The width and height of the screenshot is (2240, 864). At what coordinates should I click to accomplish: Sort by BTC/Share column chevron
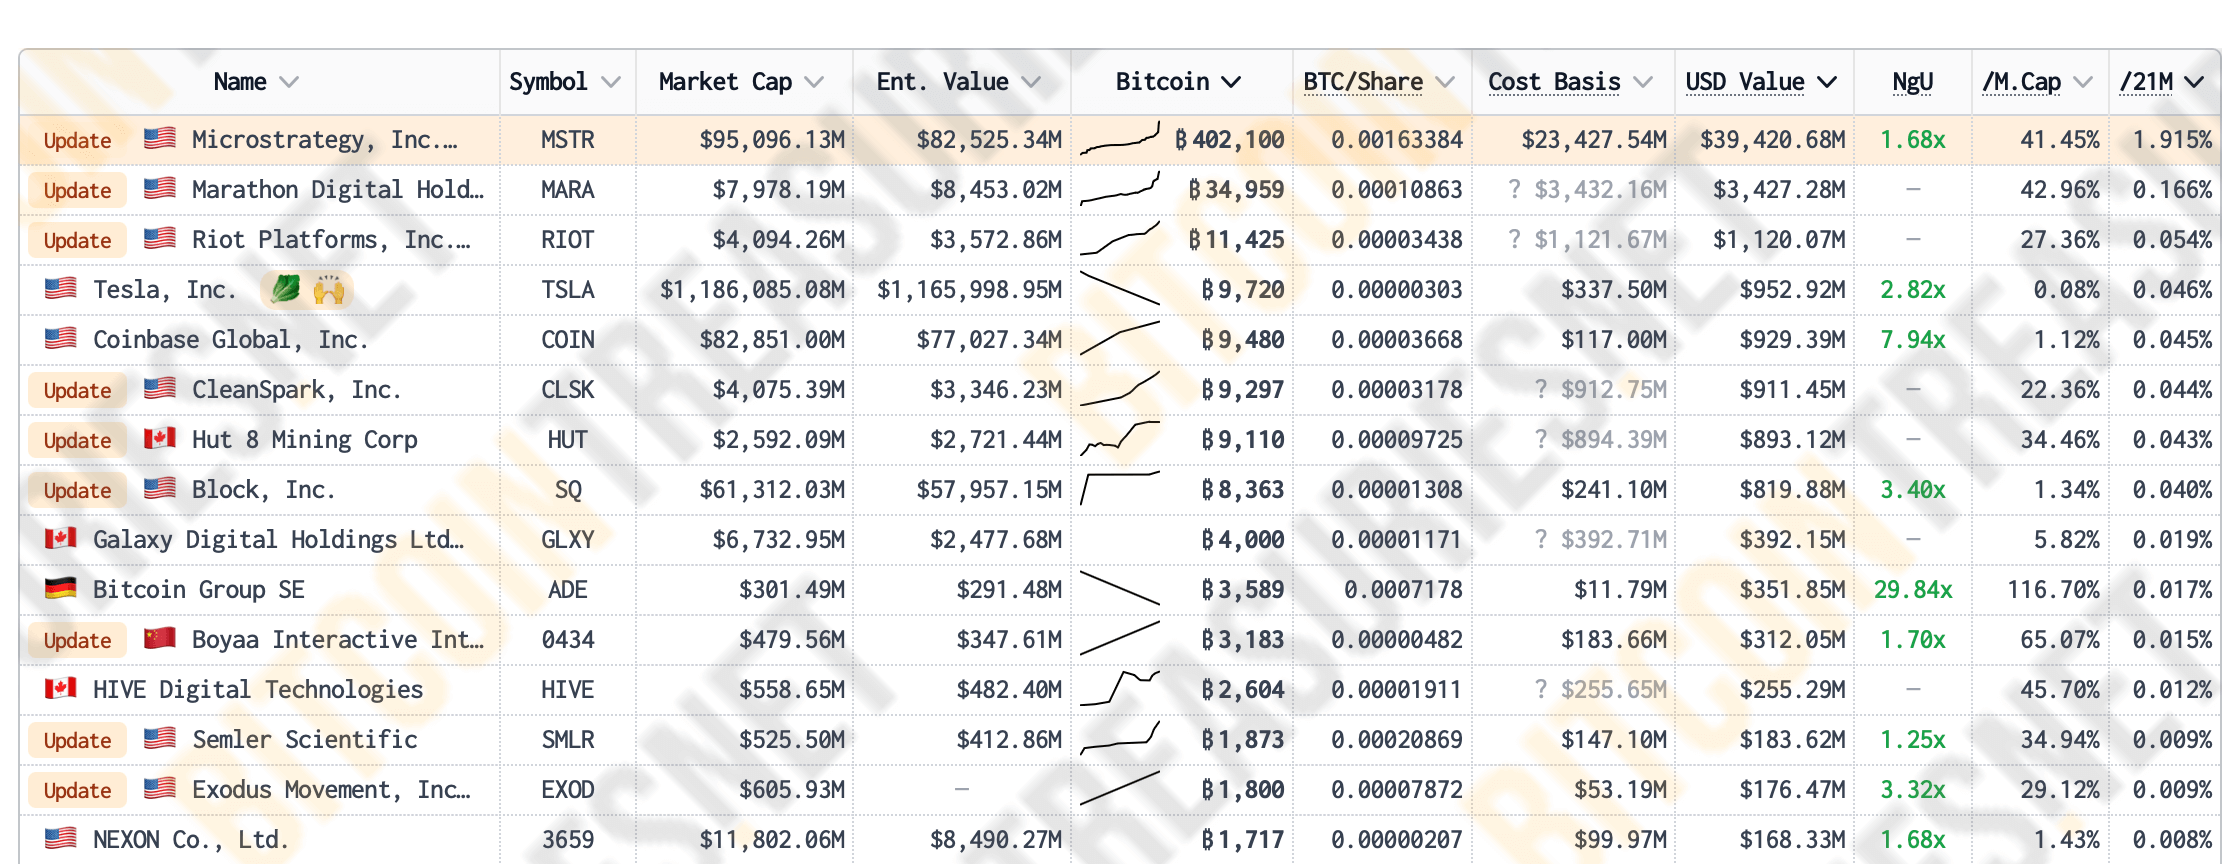click(1445, 82)
